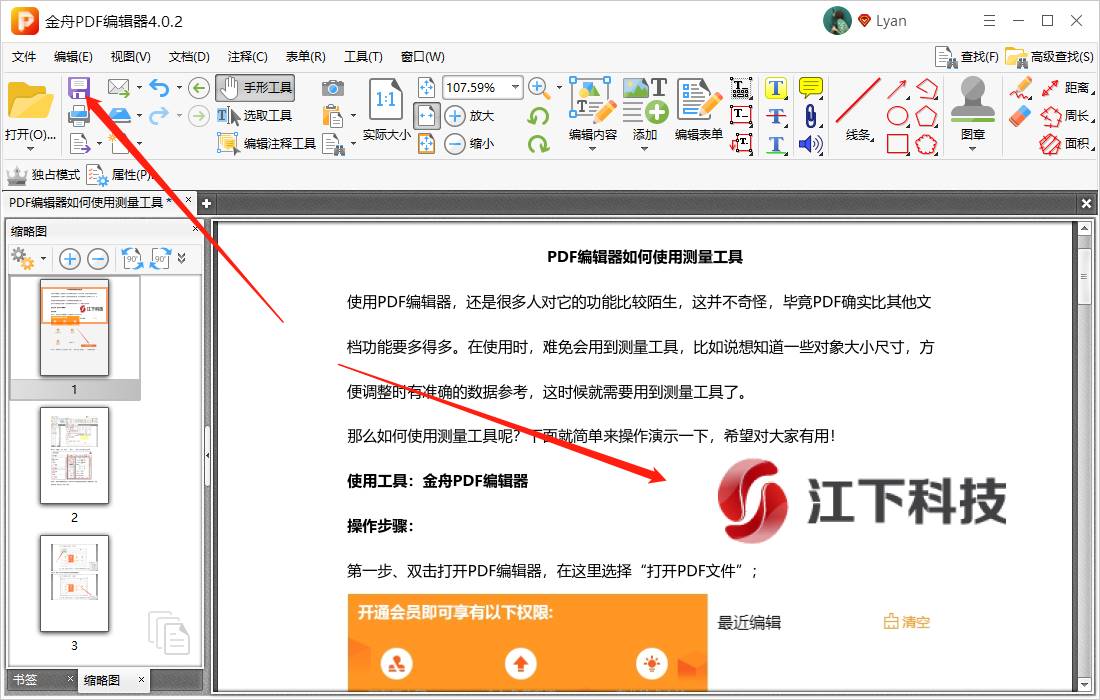Image resolution: width=1100 pixels, height=700 pixels.
Task: Select page 2 thumbnail
Action: click(x=74, y=455)
